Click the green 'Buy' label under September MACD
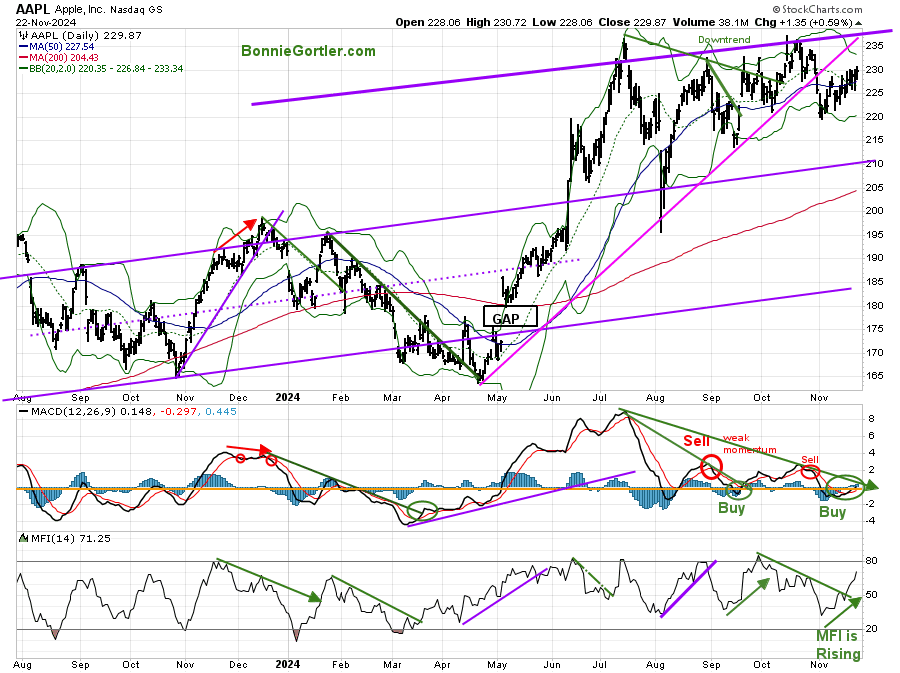The width and height of the screenshot is (900, 673). point(731,508)
